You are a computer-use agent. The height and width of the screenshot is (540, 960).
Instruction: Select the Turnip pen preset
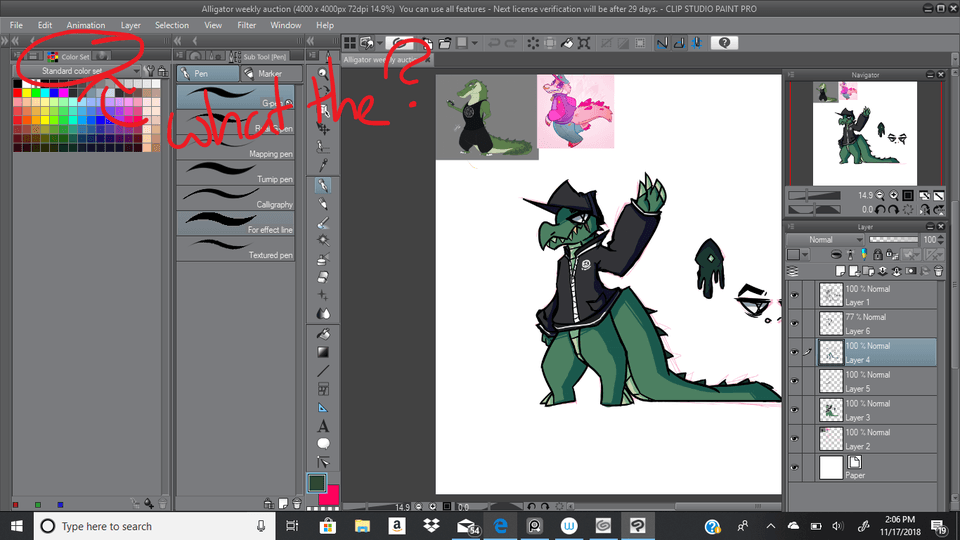click(x=236, y=170)
